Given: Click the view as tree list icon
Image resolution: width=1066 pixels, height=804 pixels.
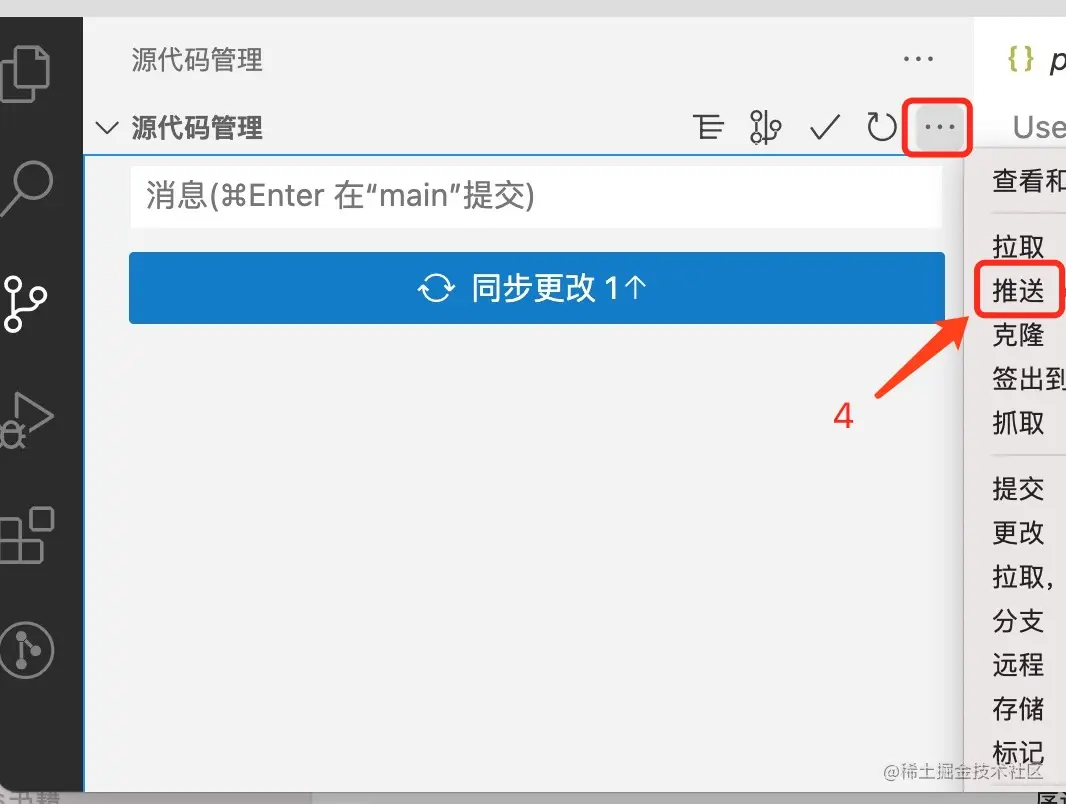Looking at the screenshot, I should tap(708, 126).
